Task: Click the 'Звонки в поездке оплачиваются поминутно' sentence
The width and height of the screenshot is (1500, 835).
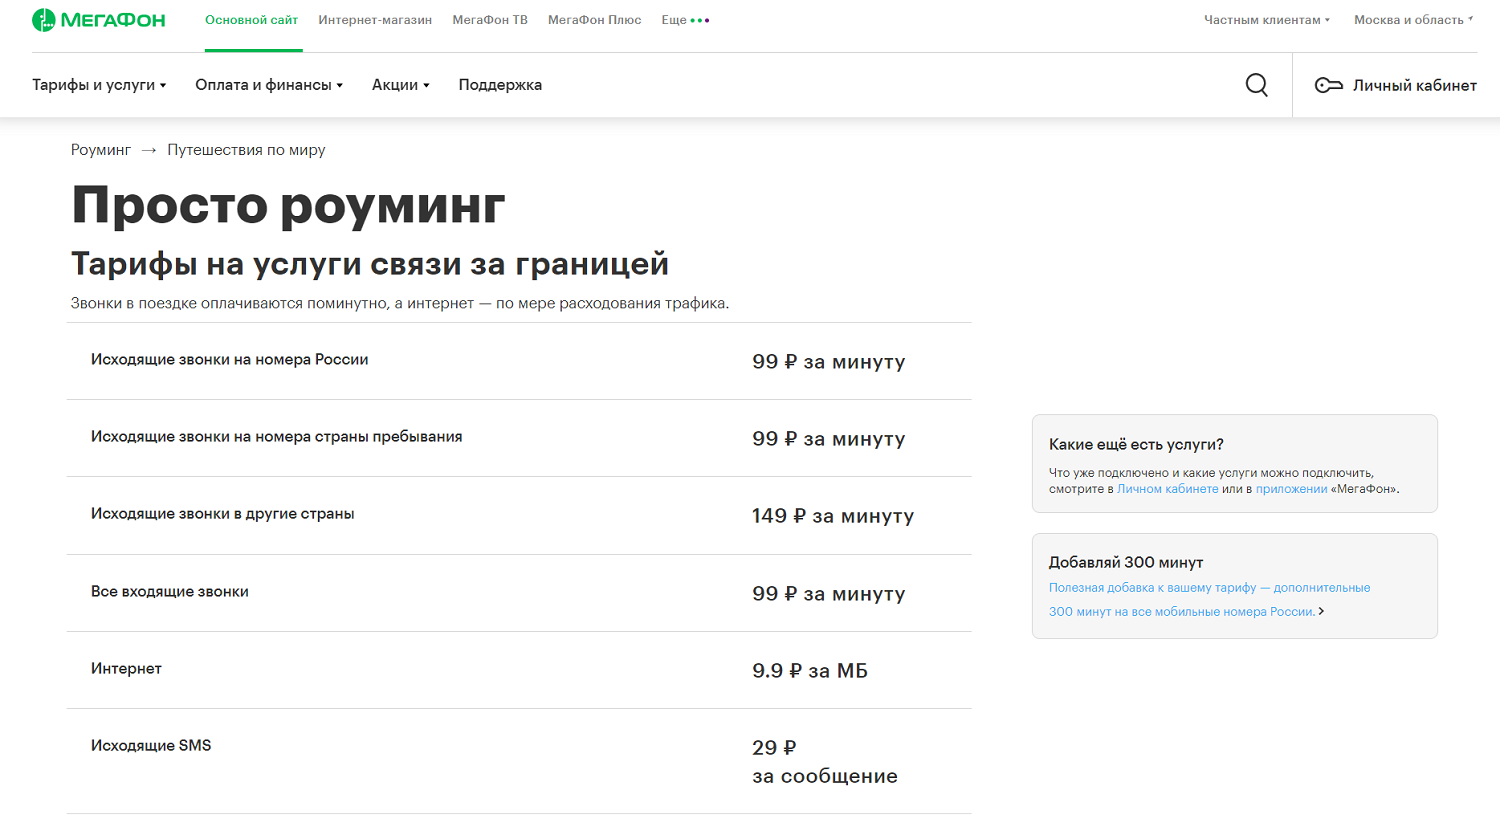Action: [x=400, y=303]
